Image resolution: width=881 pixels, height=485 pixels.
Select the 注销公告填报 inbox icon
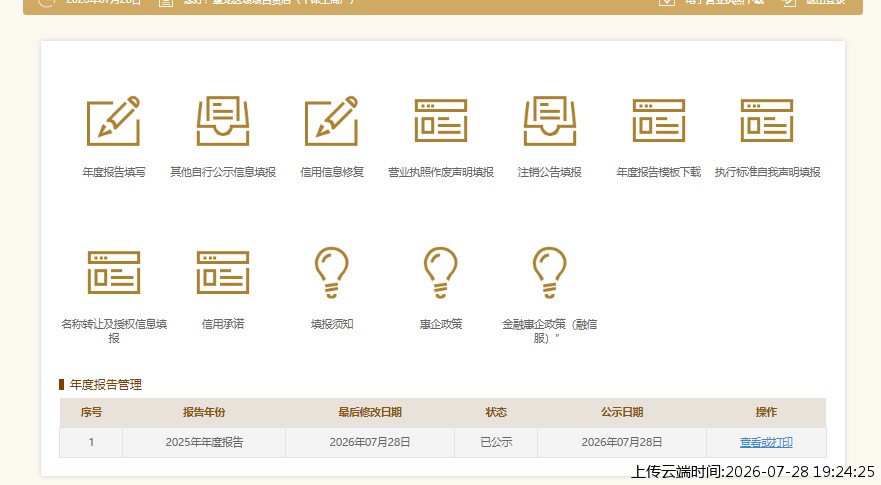pos(550,121)
